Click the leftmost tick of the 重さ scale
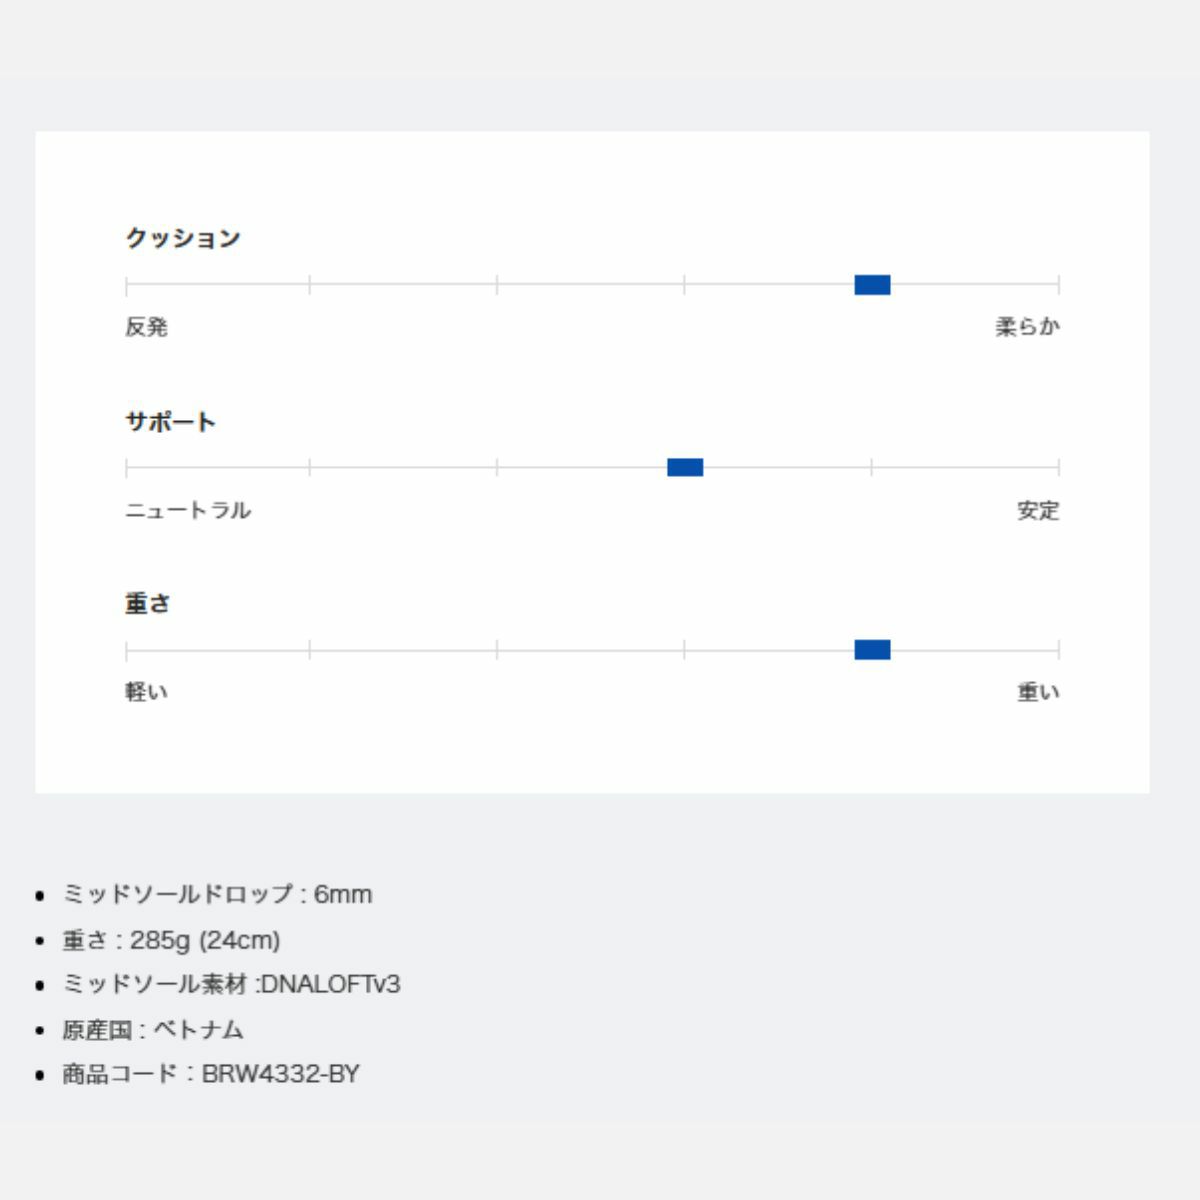Screen dimensions: 1200x1200 click(127, 650)
